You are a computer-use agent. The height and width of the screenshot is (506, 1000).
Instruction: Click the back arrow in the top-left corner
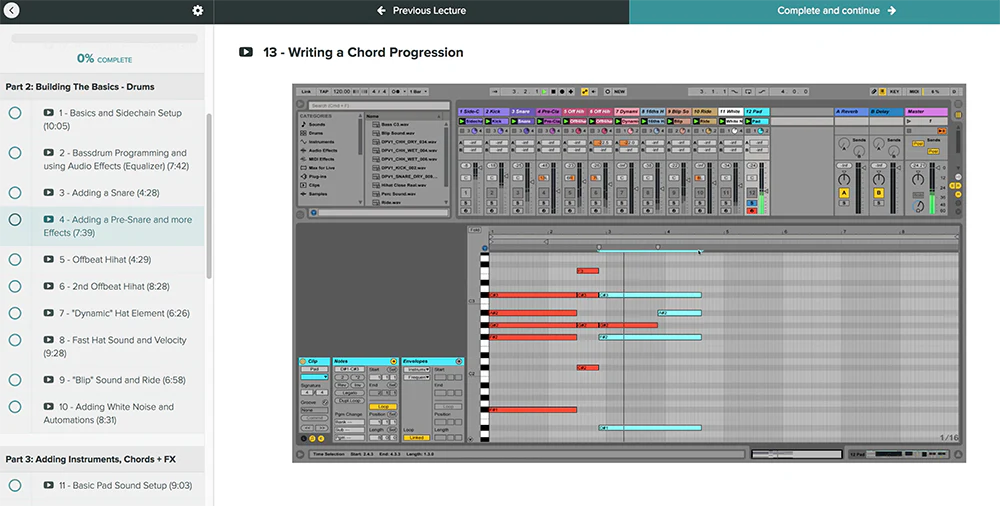click(x=12, y=11)
